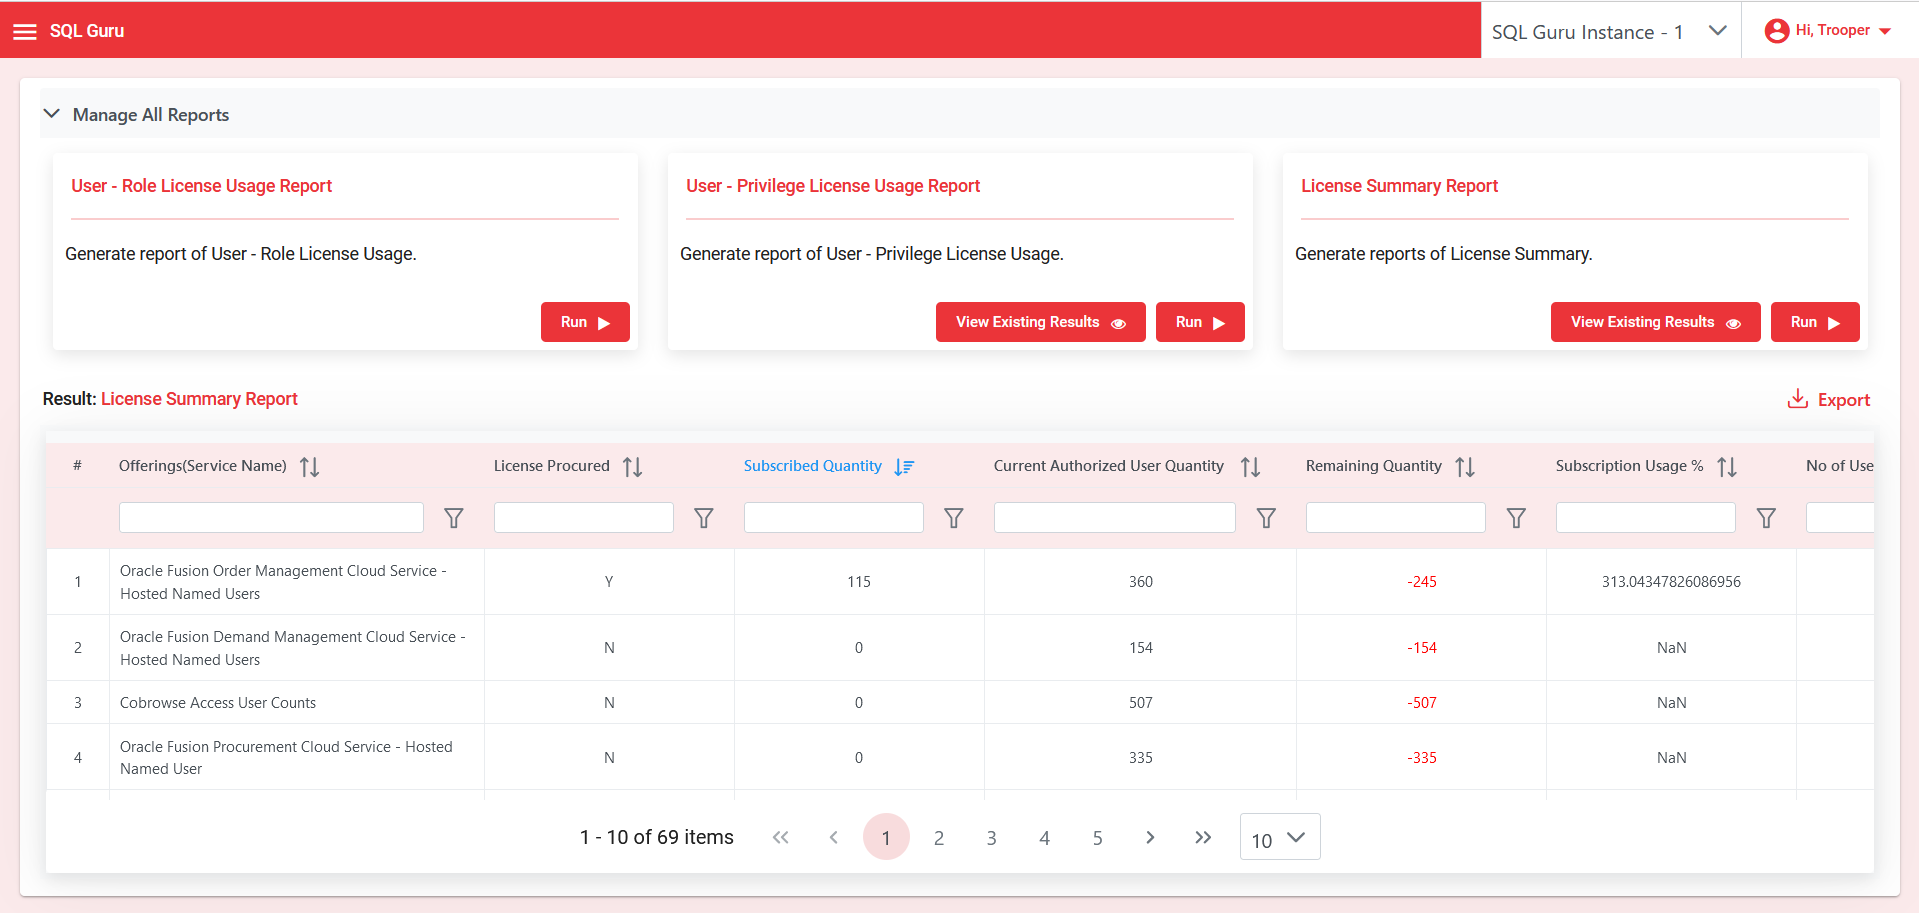The height and width of the screenshot is (913, 1919).
Task: Click the Export download icon
Action: tap(1797, 399)
